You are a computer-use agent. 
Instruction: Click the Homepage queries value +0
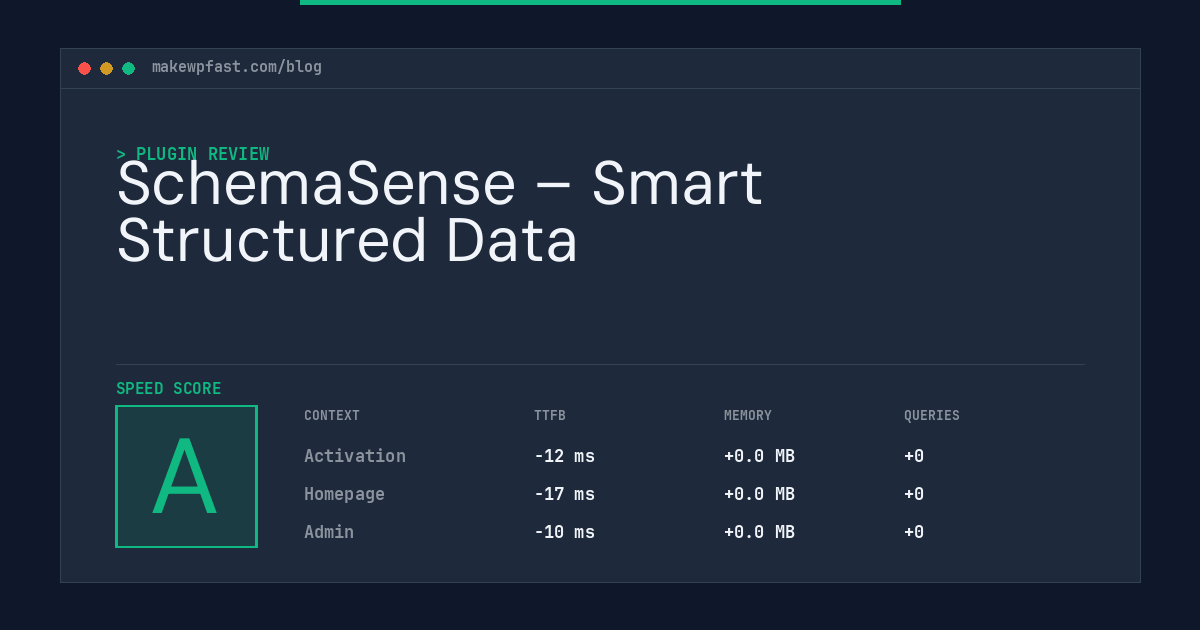click(914, 494)
